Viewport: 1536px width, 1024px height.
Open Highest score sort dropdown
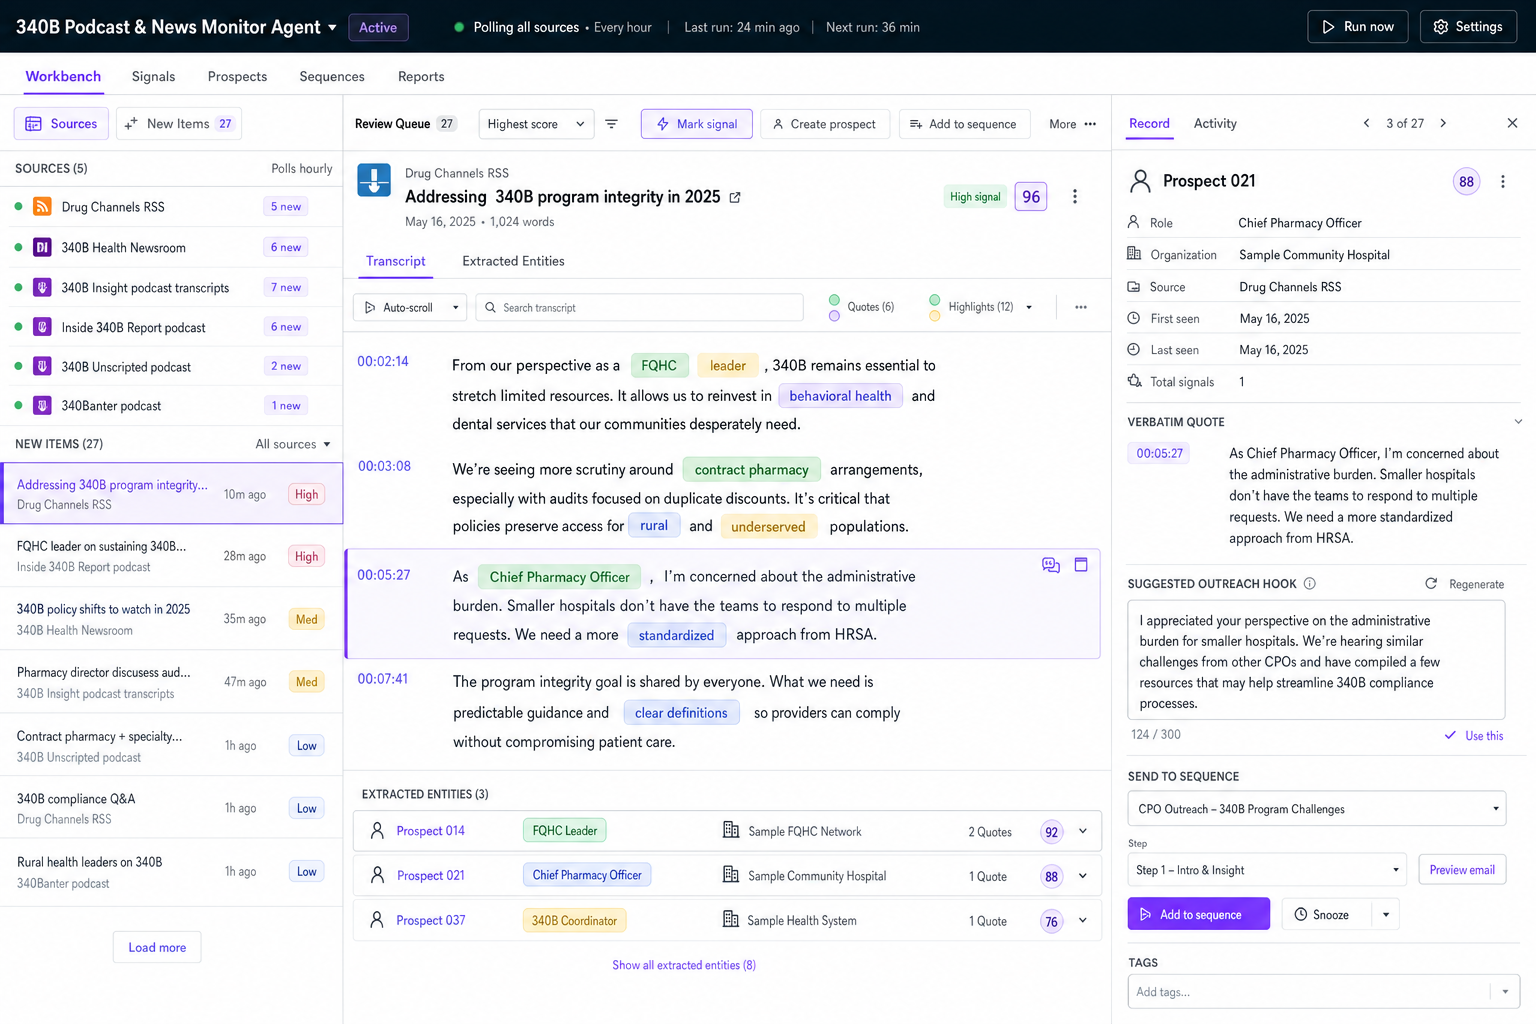(536, 124)
